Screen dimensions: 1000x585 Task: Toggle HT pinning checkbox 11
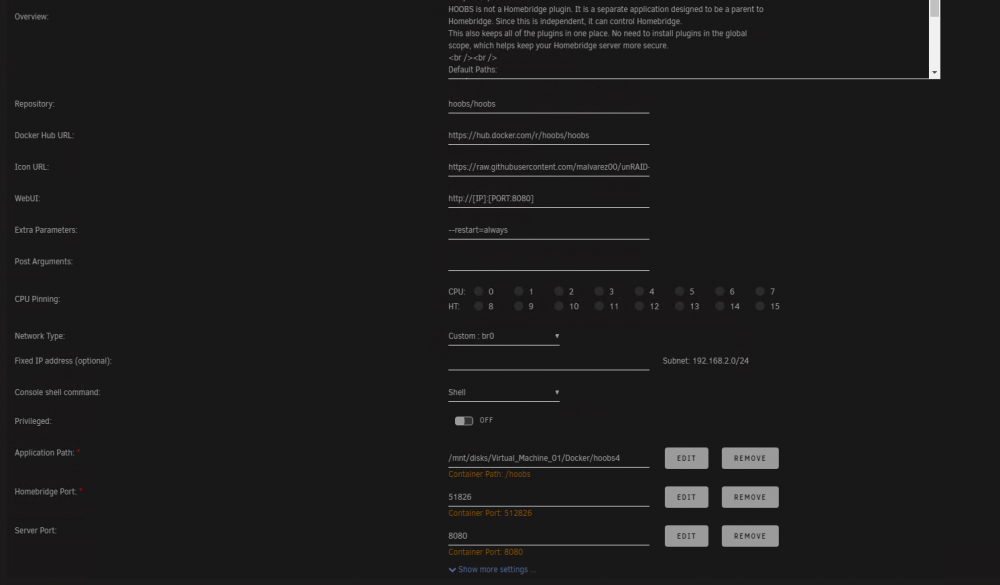(599, 306)
